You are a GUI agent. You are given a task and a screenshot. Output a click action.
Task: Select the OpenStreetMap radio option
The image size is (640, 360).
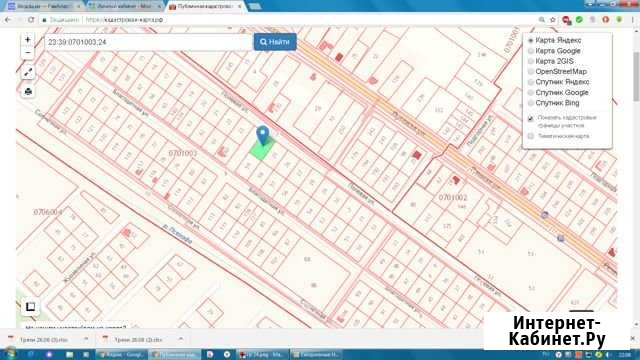coord(531,71)
